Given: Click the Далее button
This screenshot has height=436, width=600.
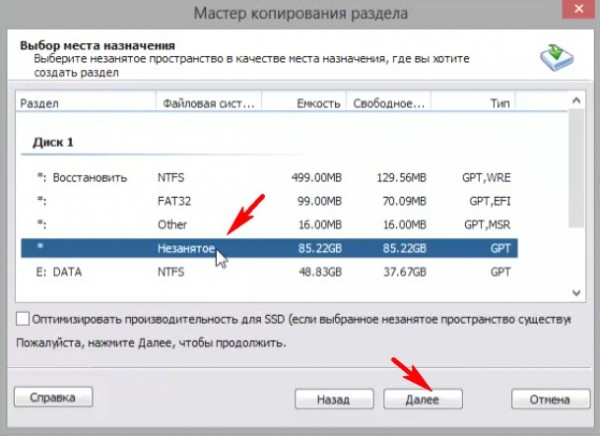Looking at the screenshot, I should (423, 399).
